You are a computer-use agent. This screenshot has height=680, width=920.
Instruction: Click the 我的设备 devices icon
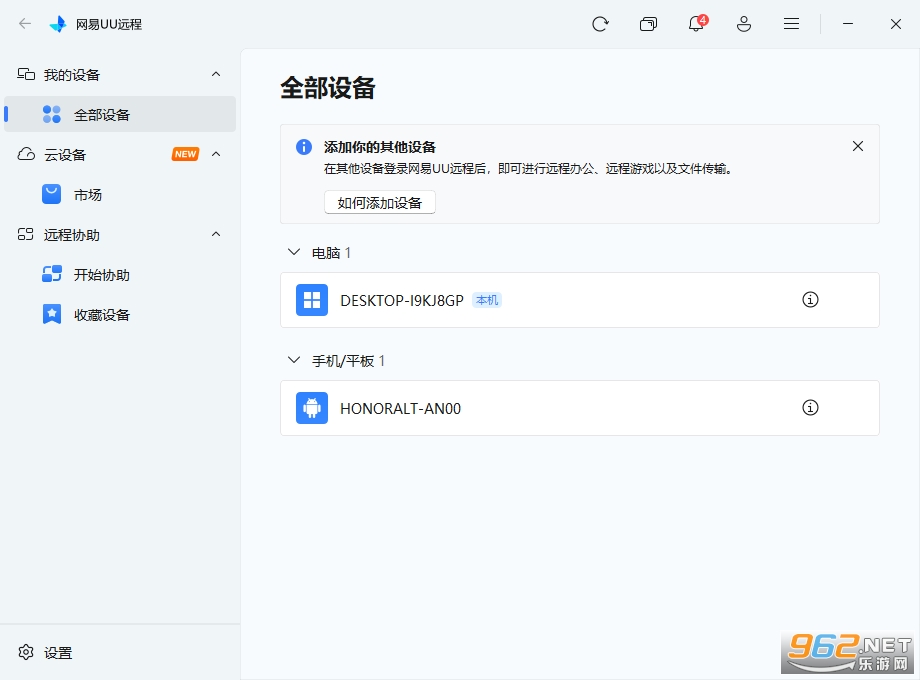(x=26, y=74)
